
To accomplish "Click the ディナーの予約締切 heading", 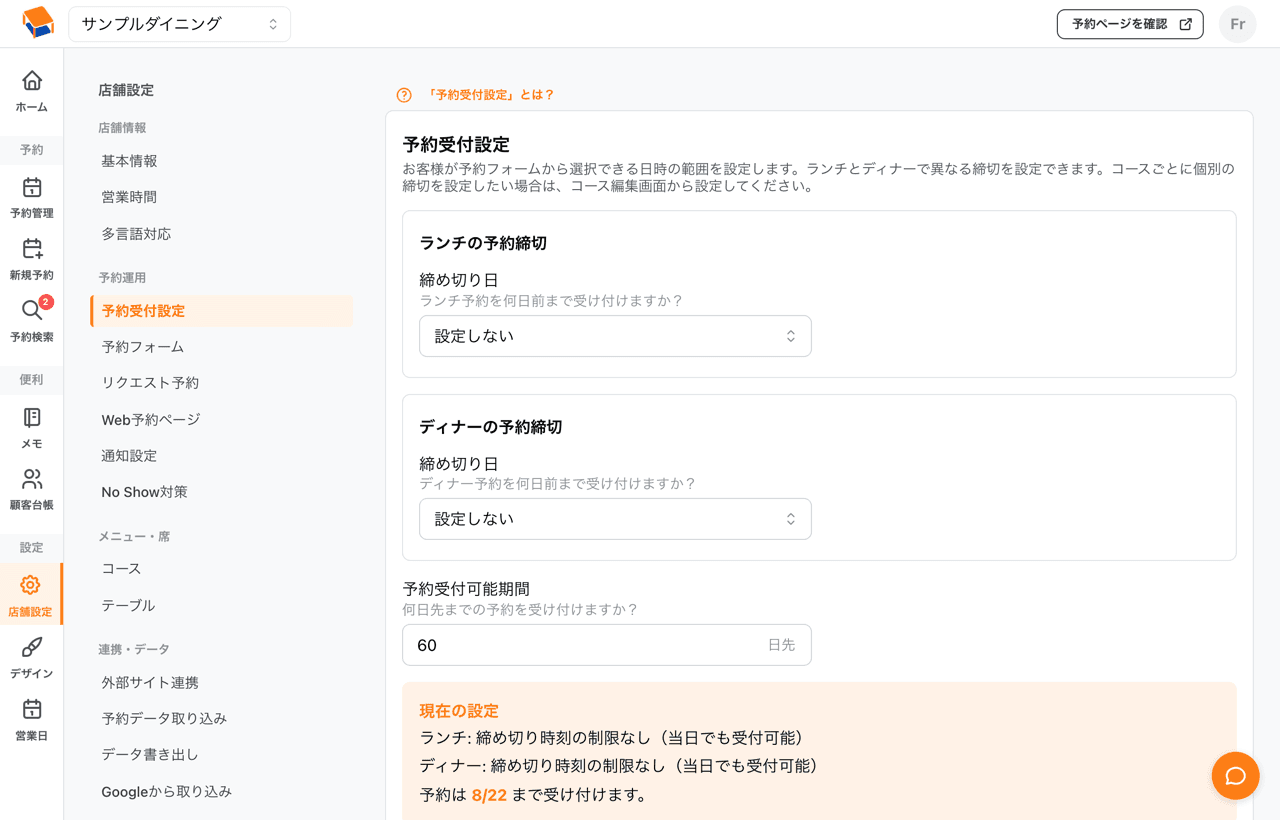I will (x=491, y=427).
